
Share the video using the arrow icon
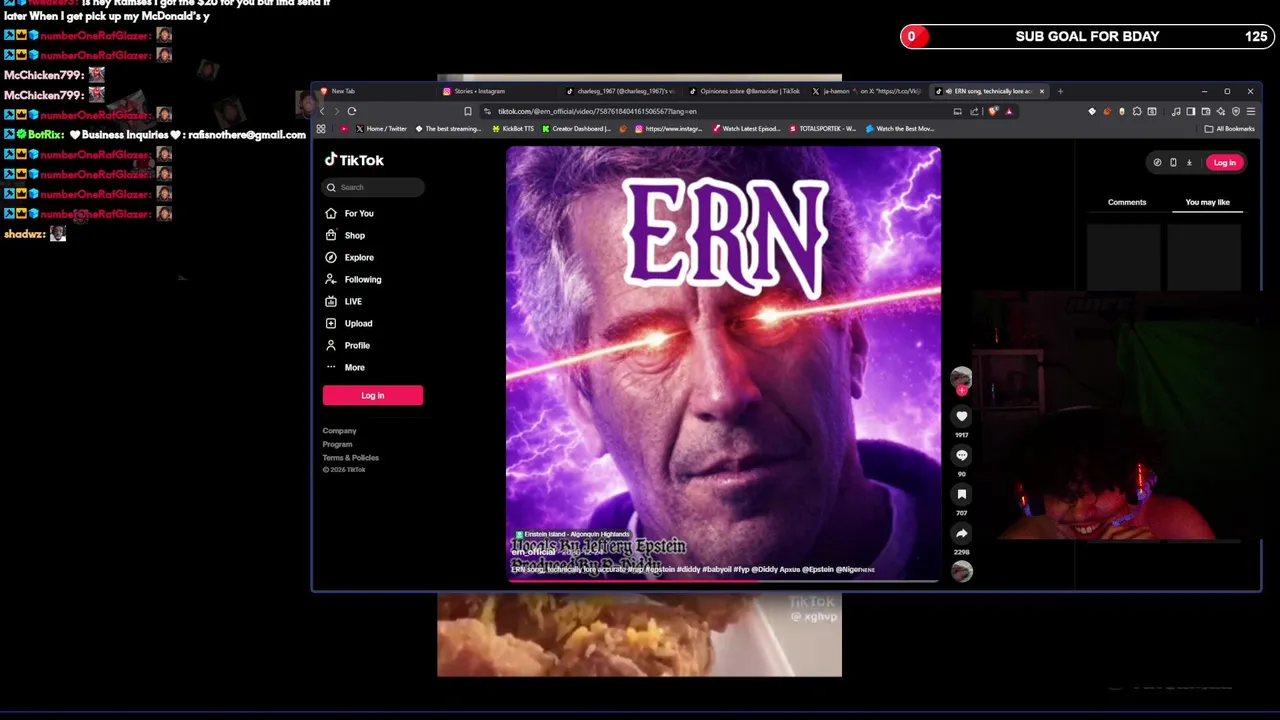tap(961, 533)
